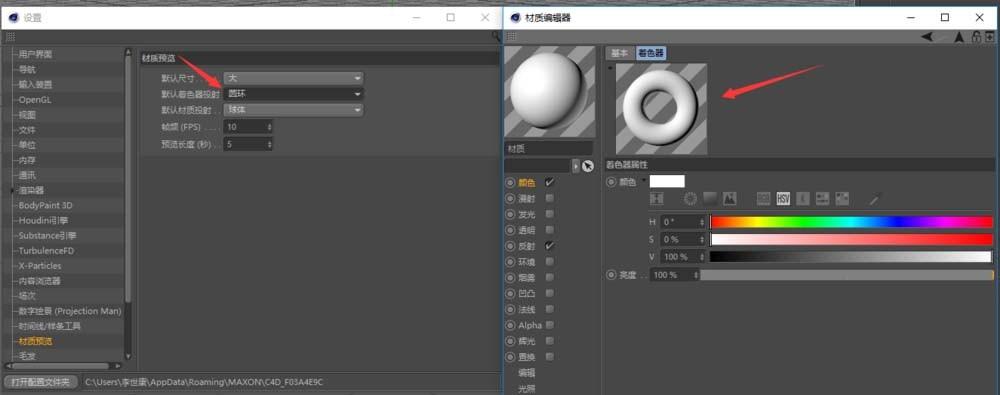
Task: Enable the 透明 channel checkbox
Action: click(x=550, y=230)
